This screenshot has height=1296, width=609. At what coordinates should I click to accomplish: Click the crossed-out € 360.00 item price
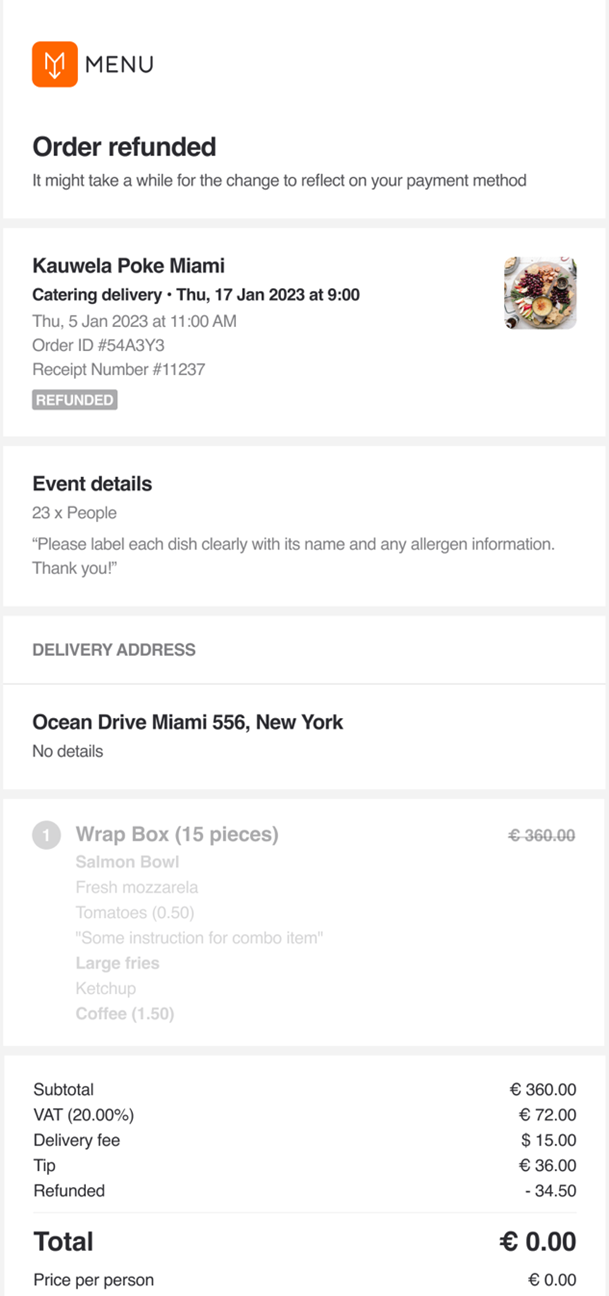[x=542, y=835]
